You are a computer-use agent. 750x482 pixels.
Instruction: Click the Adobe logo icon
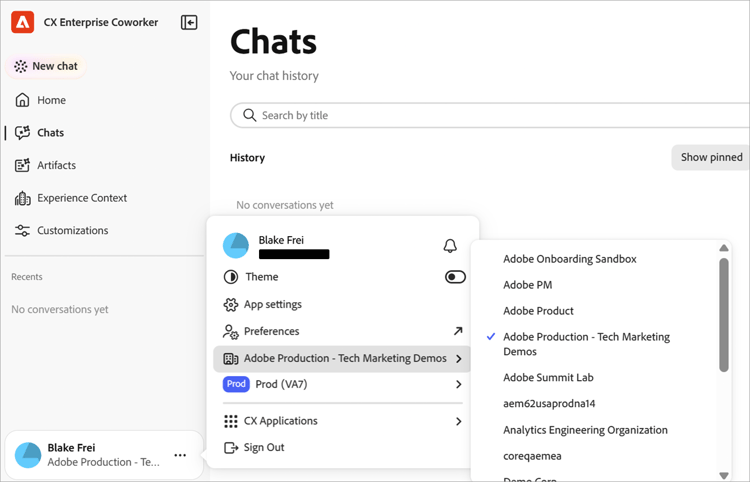click(22, 22)
